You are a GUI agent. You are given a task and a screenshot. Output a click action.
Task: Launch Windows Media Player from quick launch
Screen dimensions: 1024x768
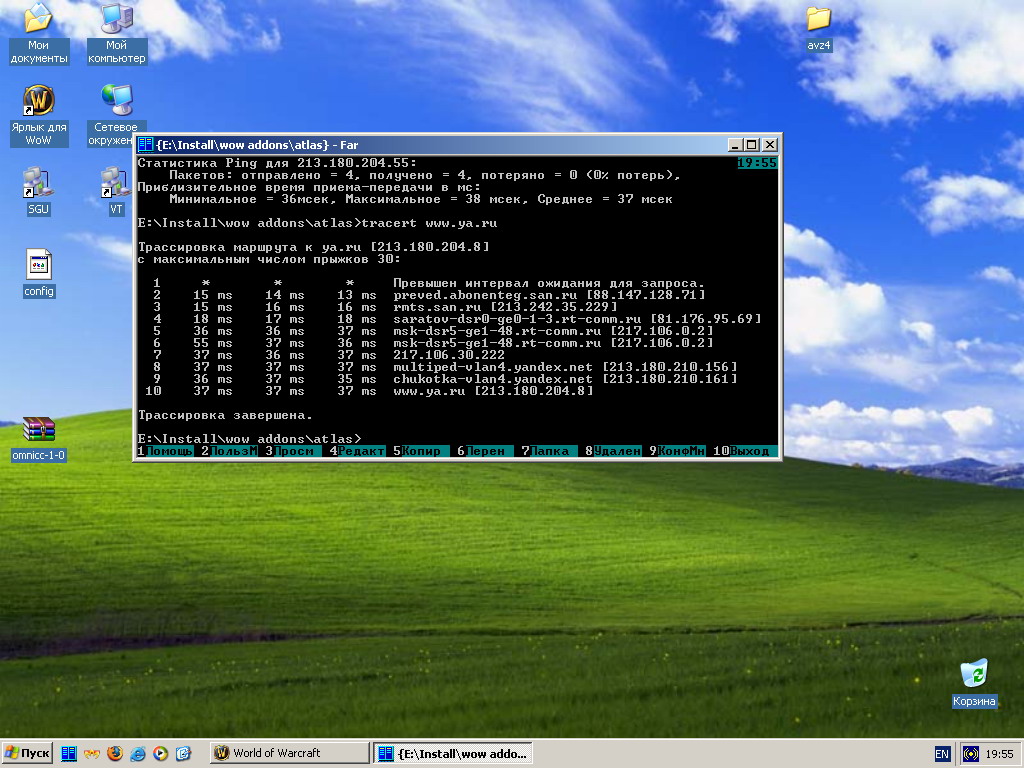tap(161, 753)
